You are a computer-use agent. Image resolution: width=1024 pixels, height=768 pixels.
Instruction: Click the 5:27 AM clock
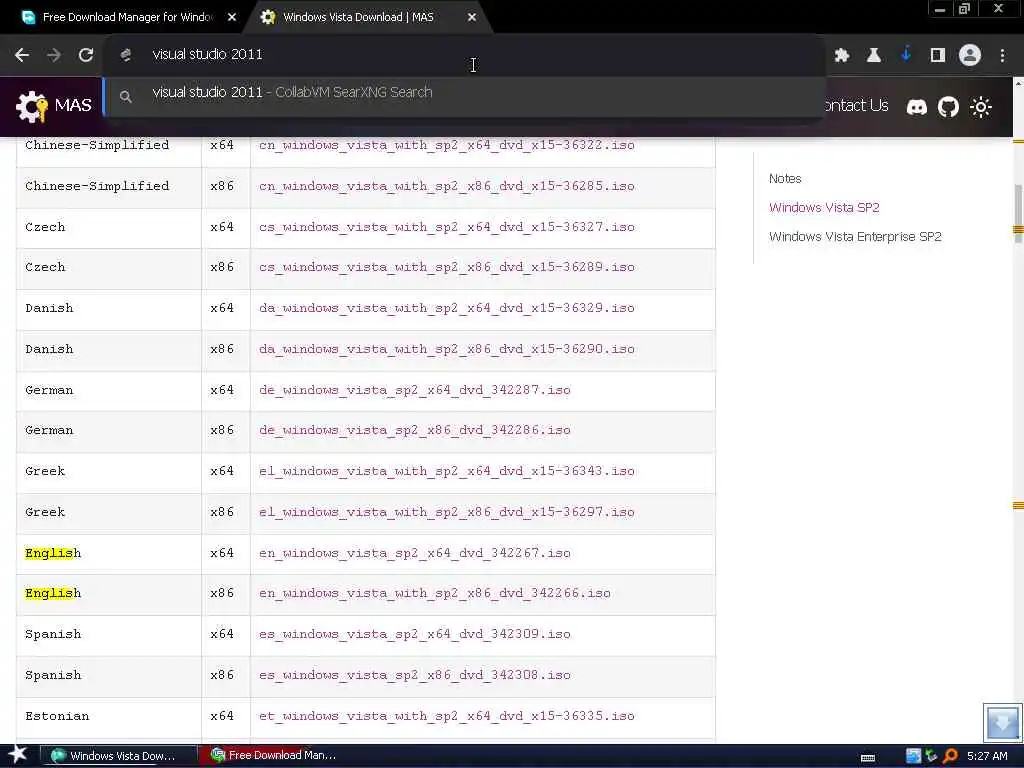pos(987,756)
